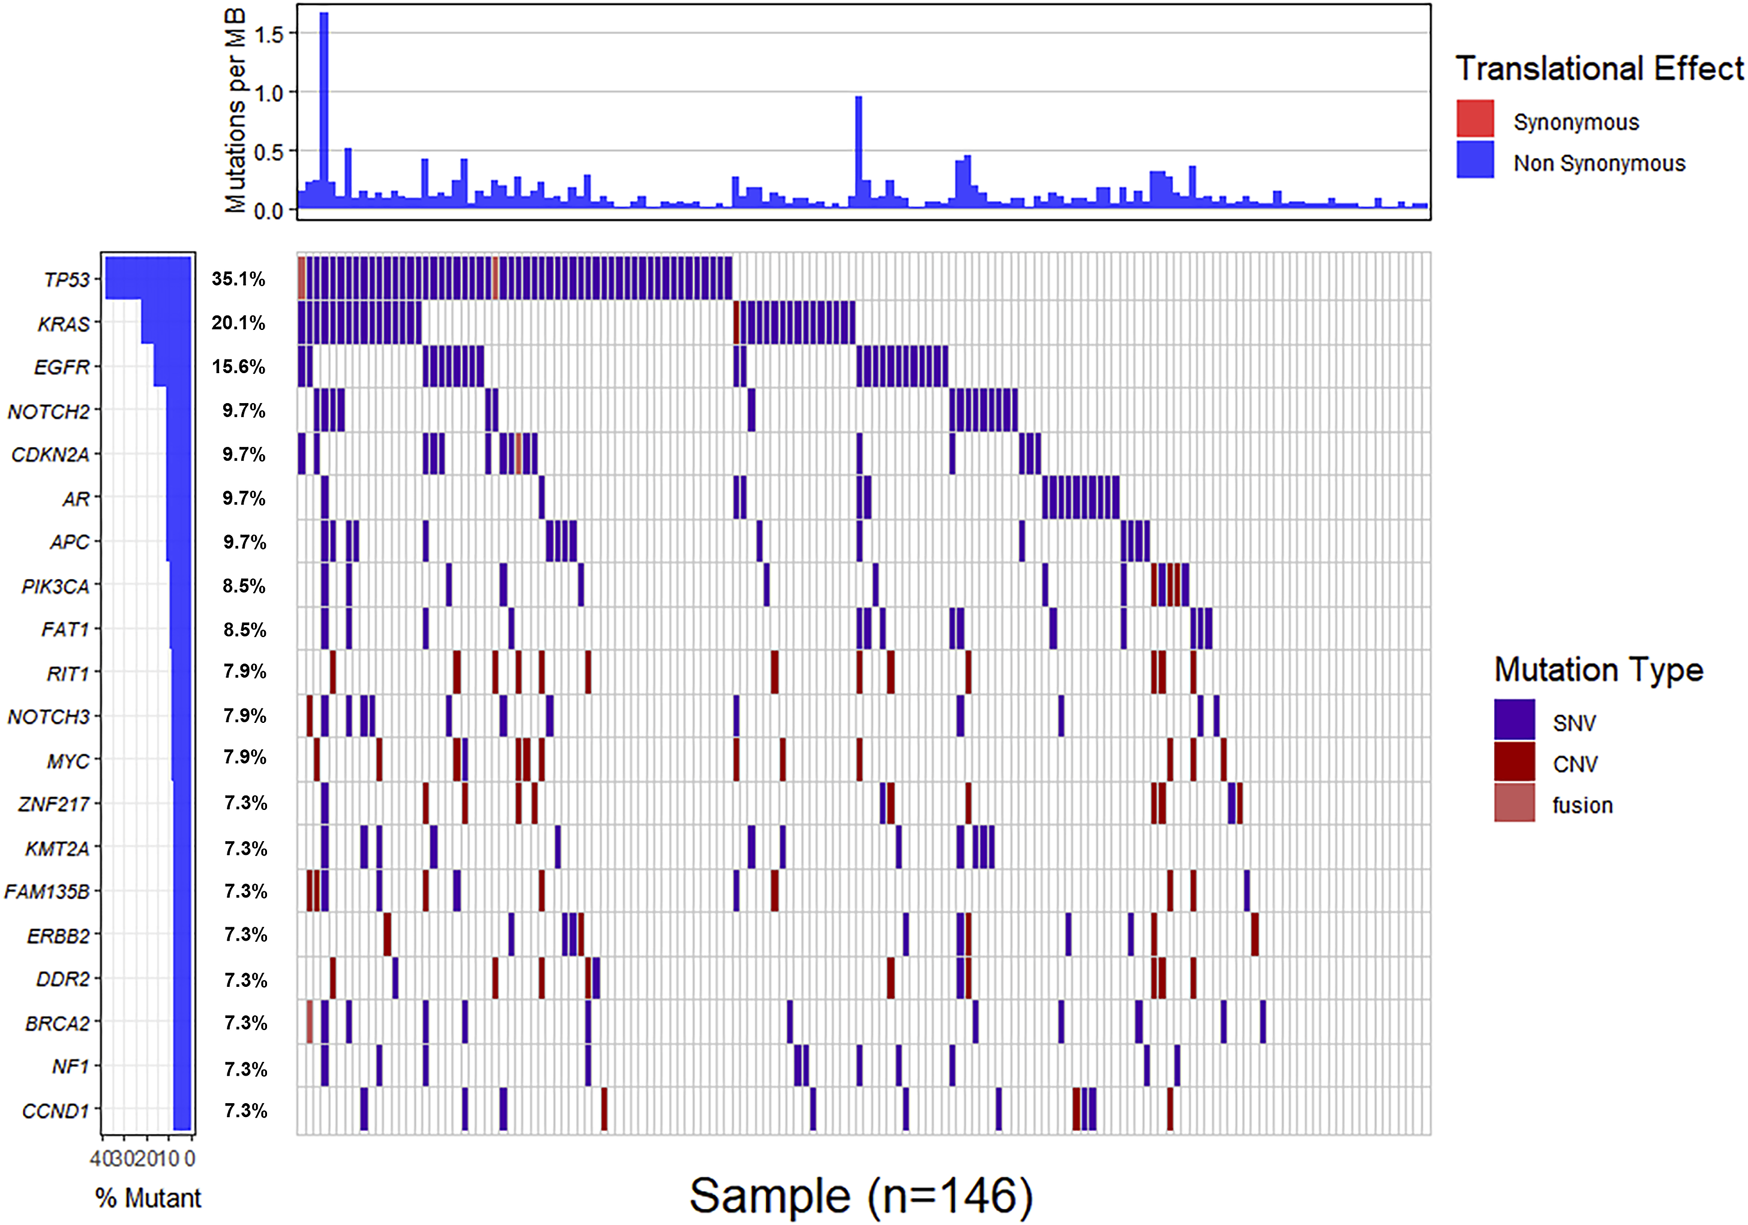This screenshot has width=1748, height=1225.
Task: Click the Non Synonymous blue legend swatch
Action: point(1475,160)
